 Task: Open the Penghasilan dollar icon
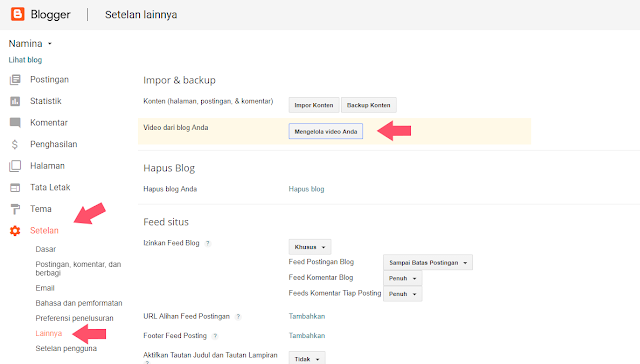15,144
